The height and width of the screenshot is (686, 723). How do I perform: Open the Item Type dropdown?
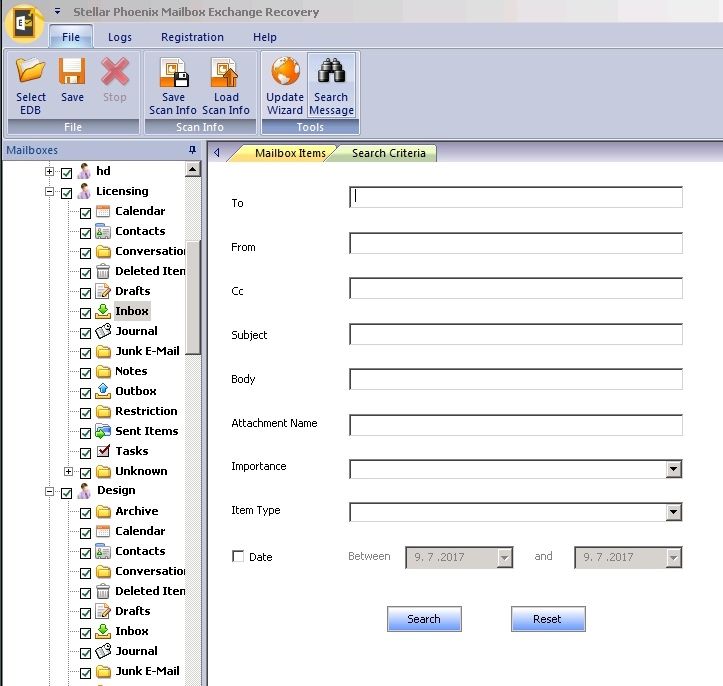[674, 512]
